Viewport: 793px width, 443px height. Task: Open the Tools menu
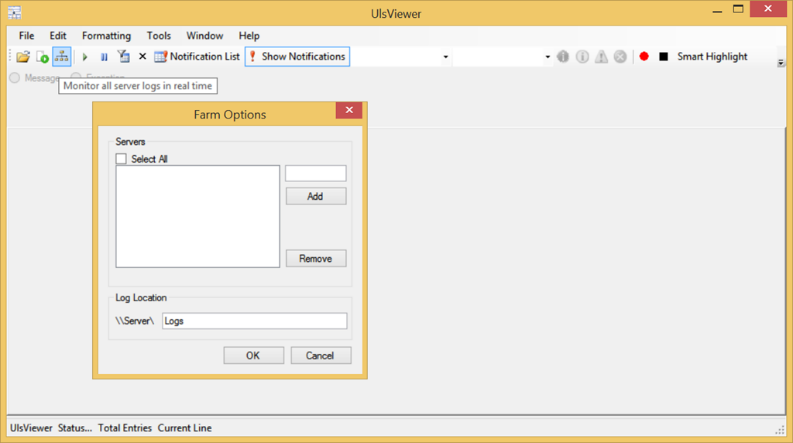point(159,36)
